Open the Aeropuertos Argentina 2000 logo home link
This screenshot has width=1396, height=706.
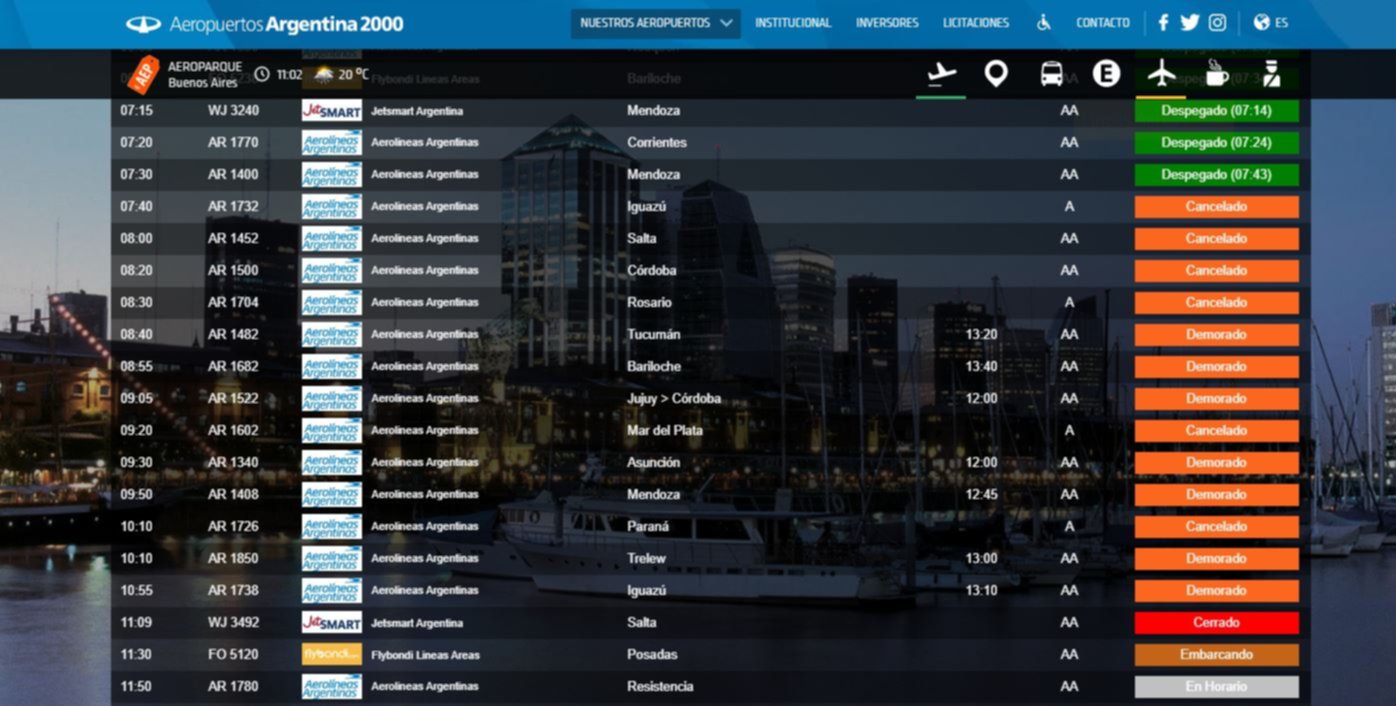coord(265,23)
